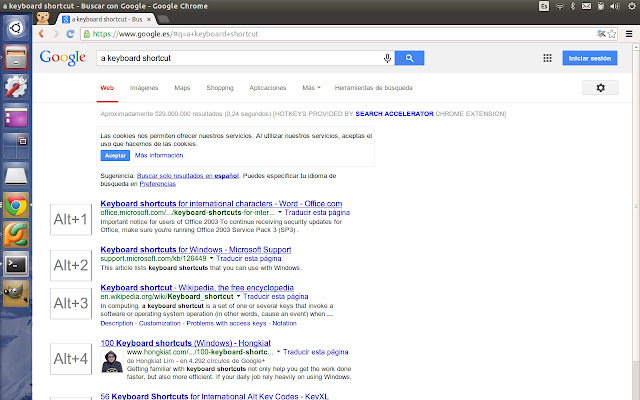The height and width of the screenshot is (400, 640).
Task: Click the page vertical scrollbar
Action: coord(636,204)
